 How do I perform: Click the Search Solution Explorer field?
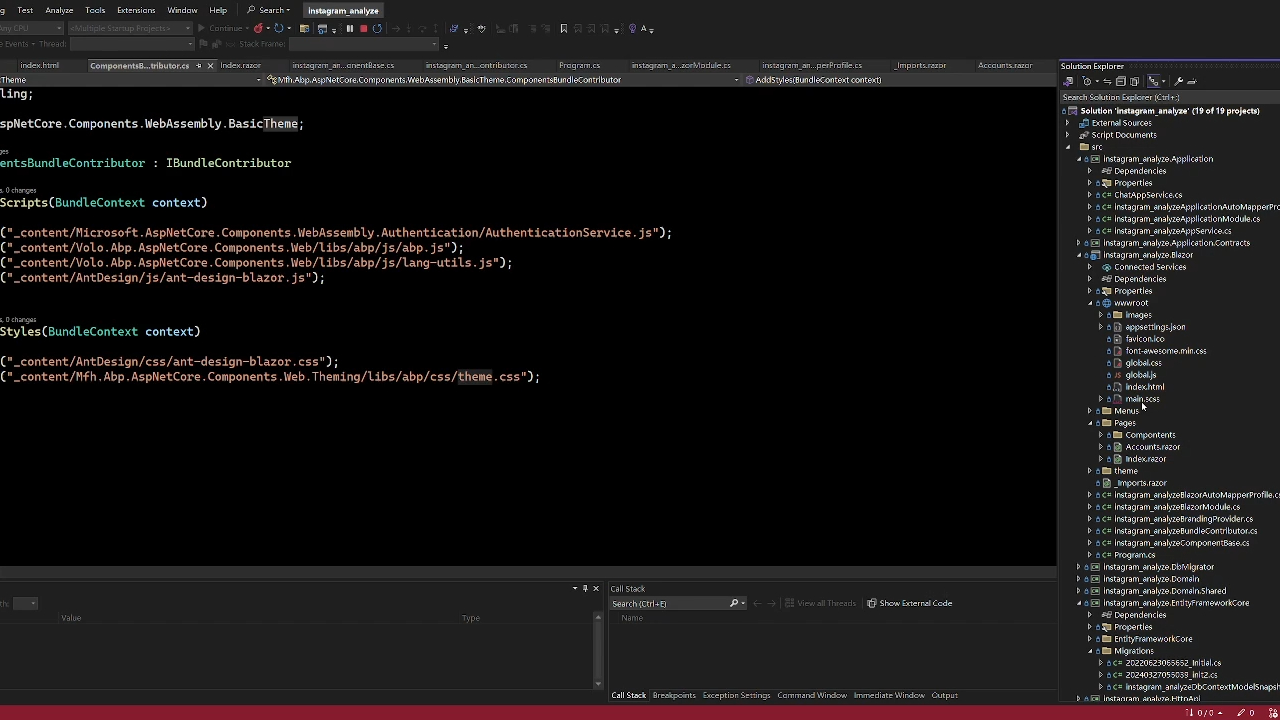click(x=1170, y=97)
